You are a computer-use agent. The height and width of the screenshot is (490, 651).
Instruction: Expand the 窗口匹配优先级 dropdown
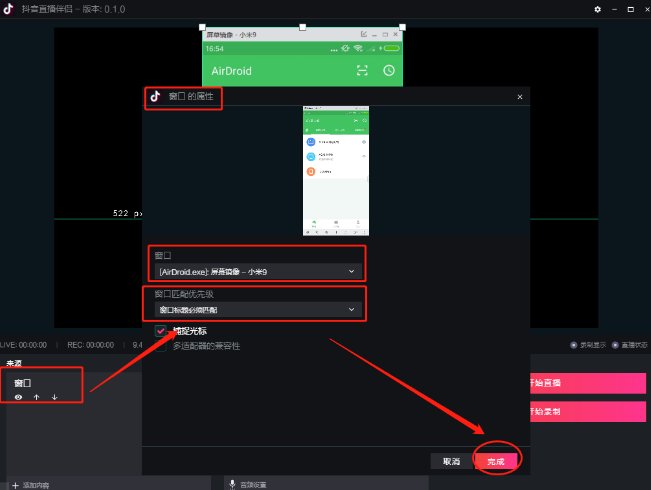tap(257, 310)
